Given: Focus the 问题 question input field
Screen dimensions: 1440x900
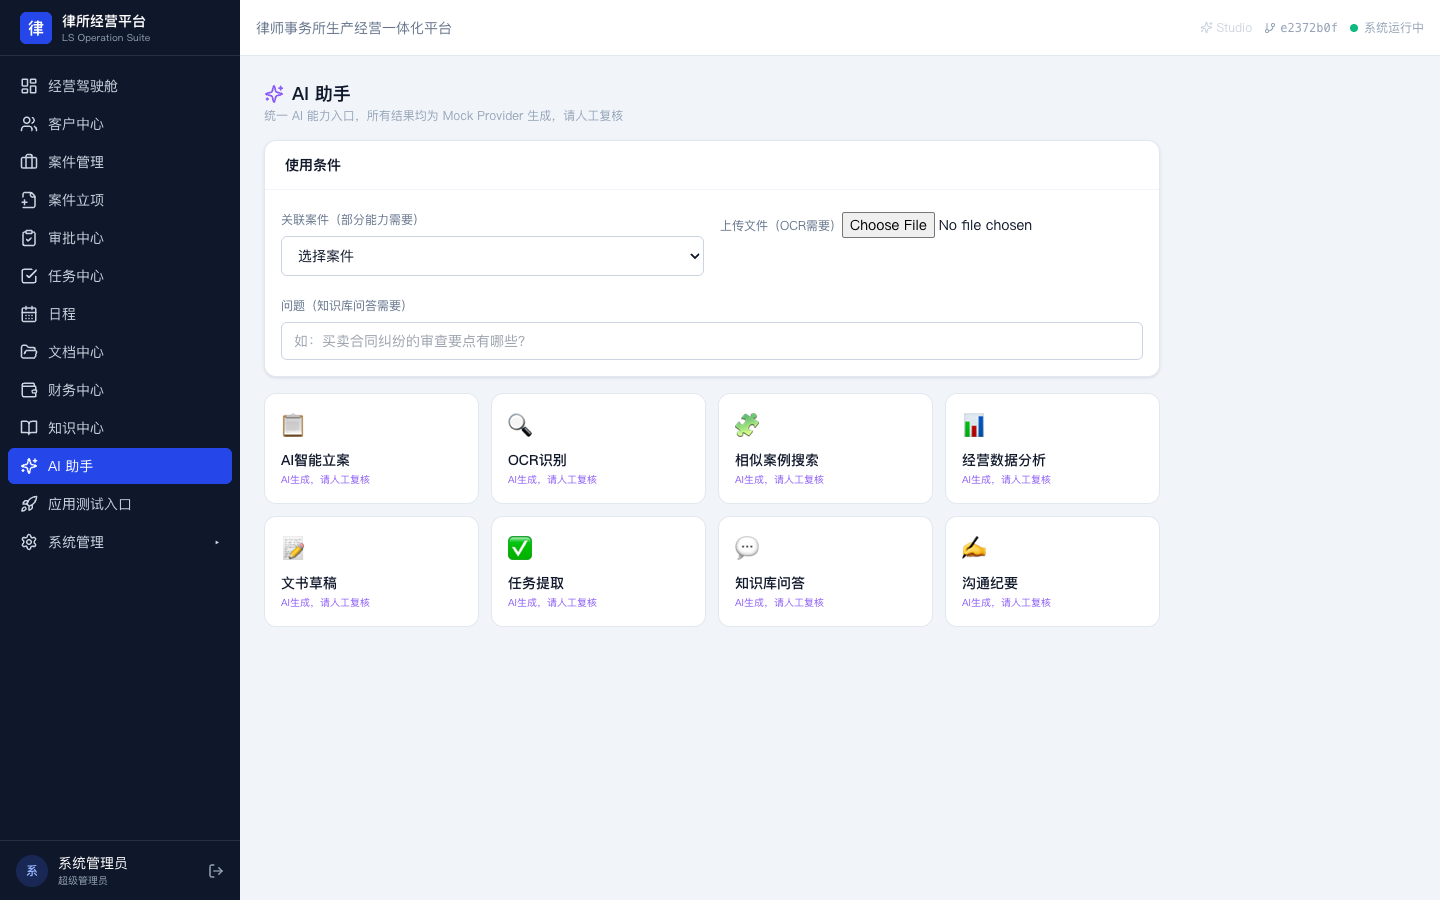Looking at the screenshot, I should click(x=712, y=341).
